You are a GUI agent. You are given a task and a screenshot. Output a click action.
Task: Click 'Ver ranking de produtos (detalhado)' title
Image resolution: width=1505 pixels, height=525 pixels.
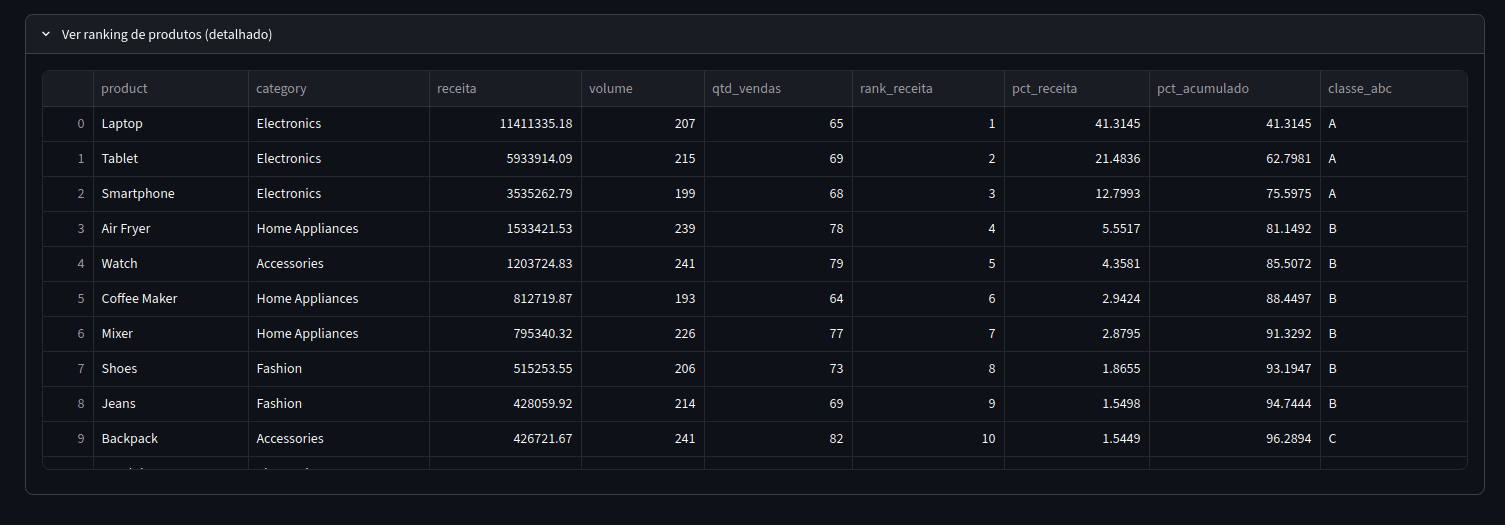pos(167,34)
